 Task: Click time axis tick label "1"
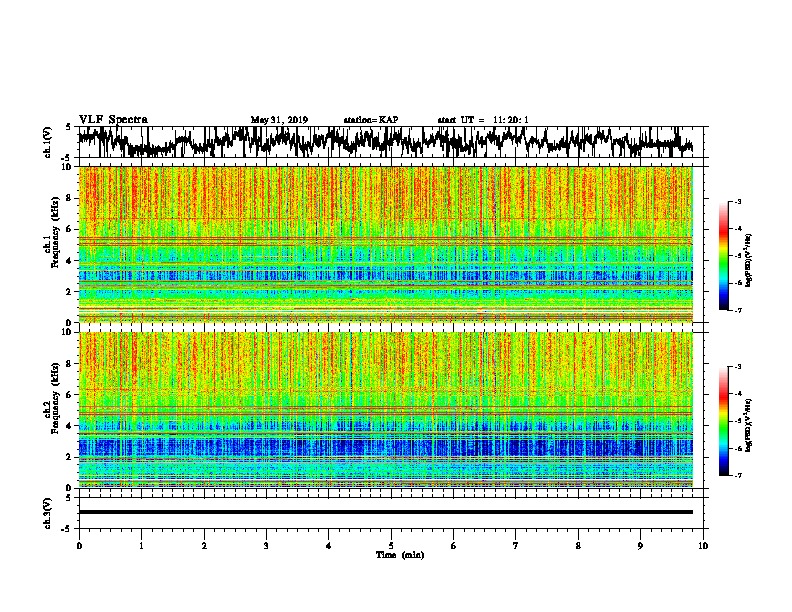[142, 546]
